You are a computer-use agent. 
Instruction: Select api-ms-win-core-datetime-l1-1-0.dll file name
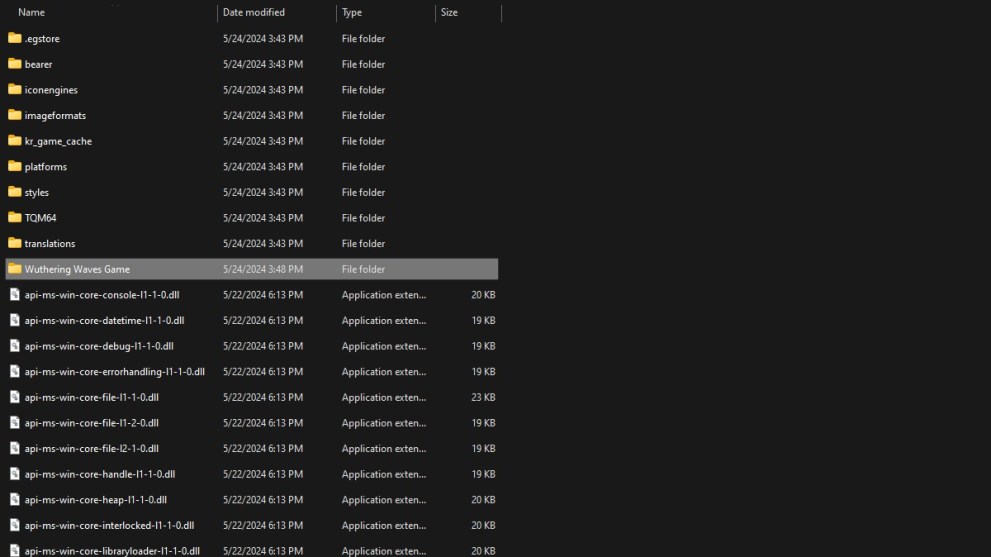pyautogui.click(x=104, y=321)
